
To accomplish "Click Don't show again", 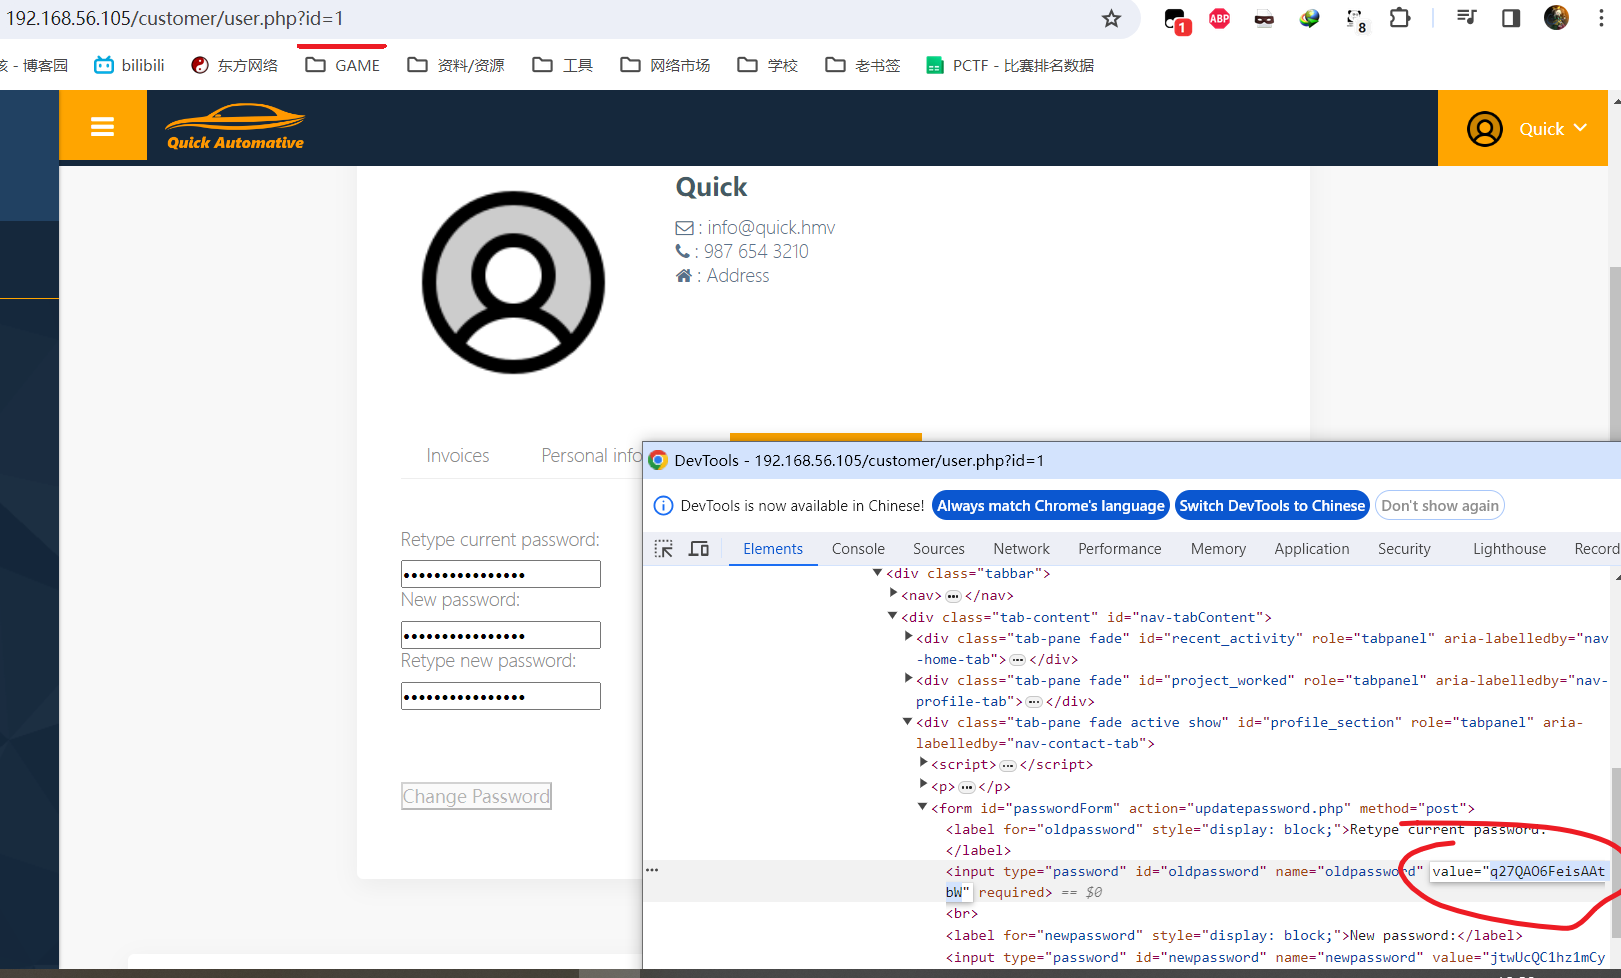I will pos(1440,505).
